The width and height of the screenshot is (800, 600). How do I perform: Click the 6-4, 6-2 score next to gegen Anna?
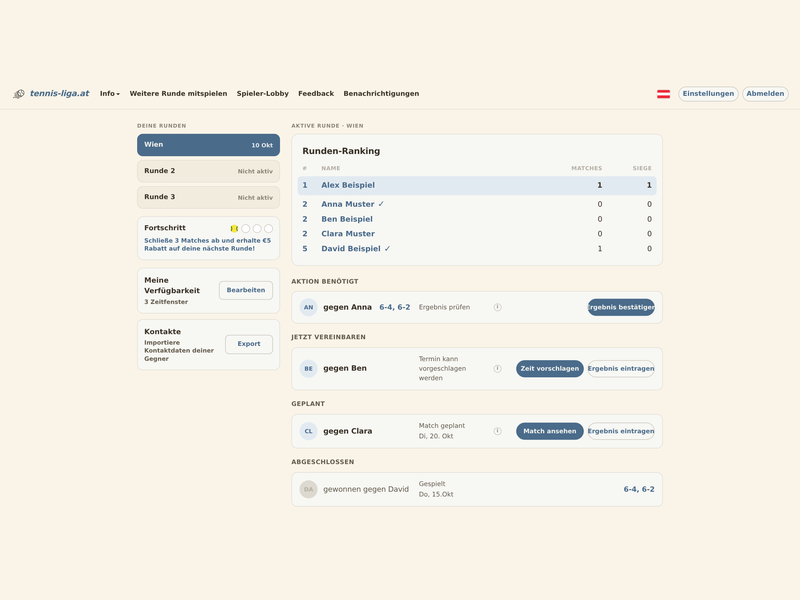394,307
